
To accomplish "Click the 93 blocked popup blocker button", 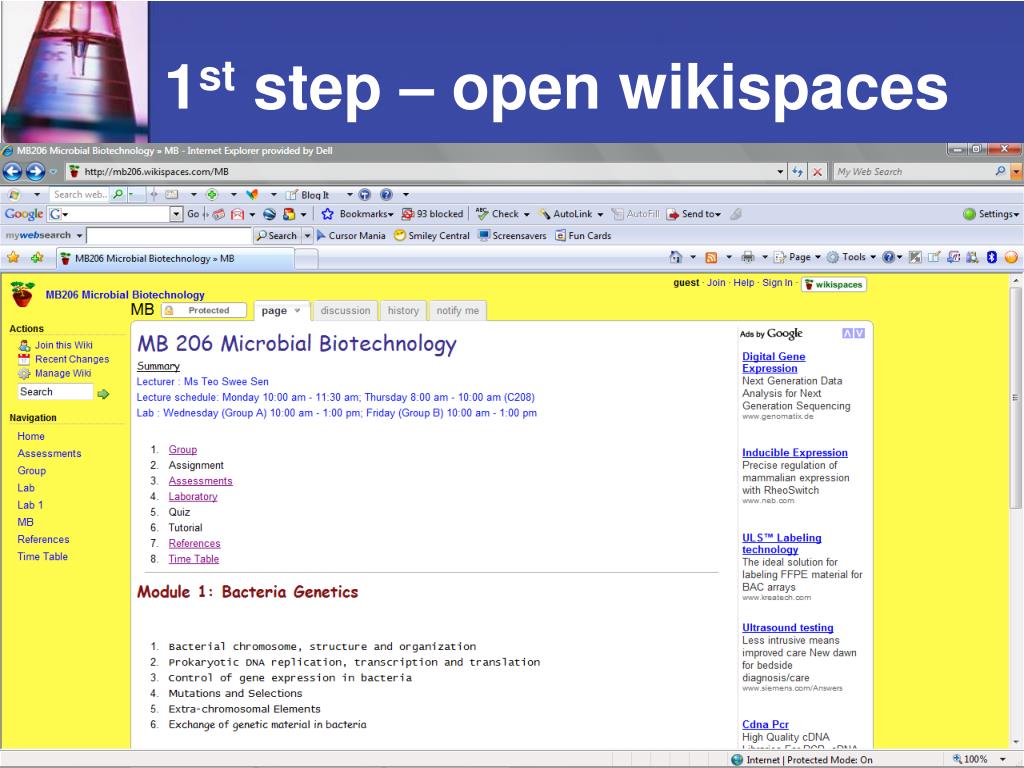I will (432, 214).
